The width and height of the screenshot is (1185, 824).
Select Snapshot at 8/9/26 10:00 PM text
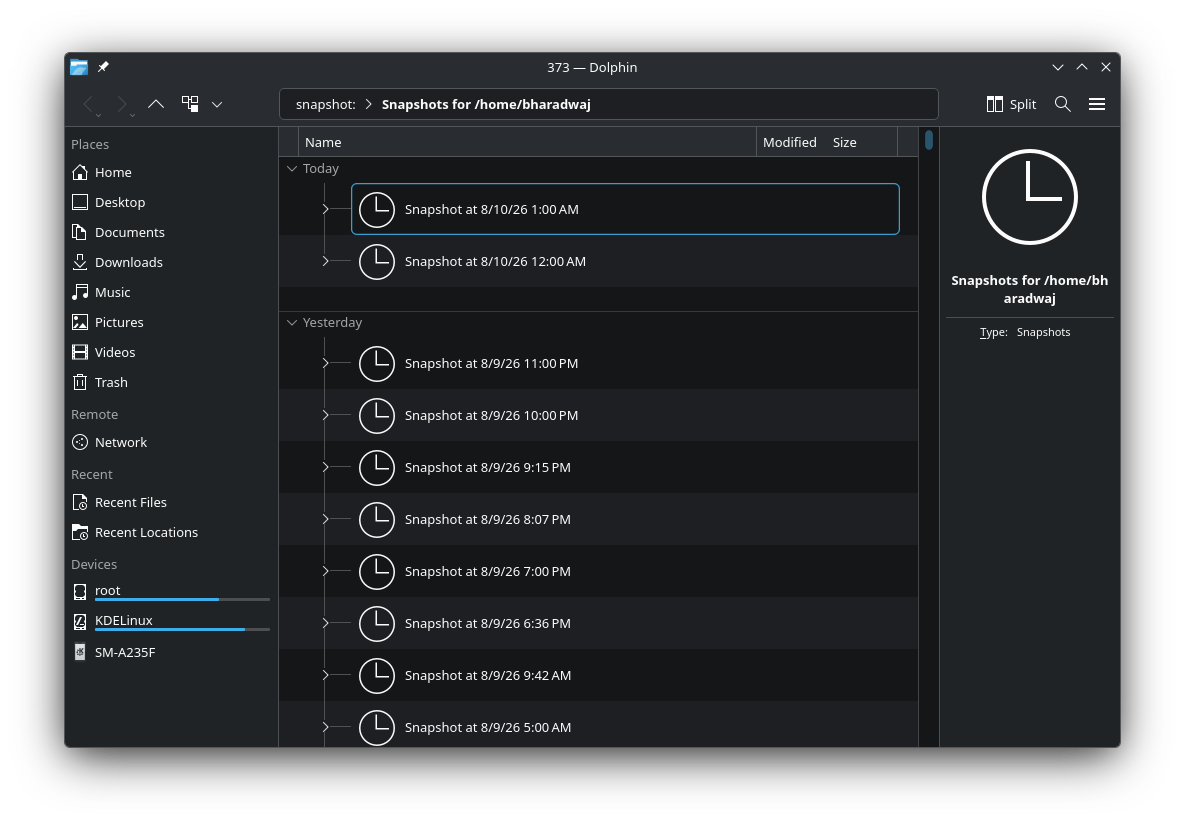click(x=491, y=416)
